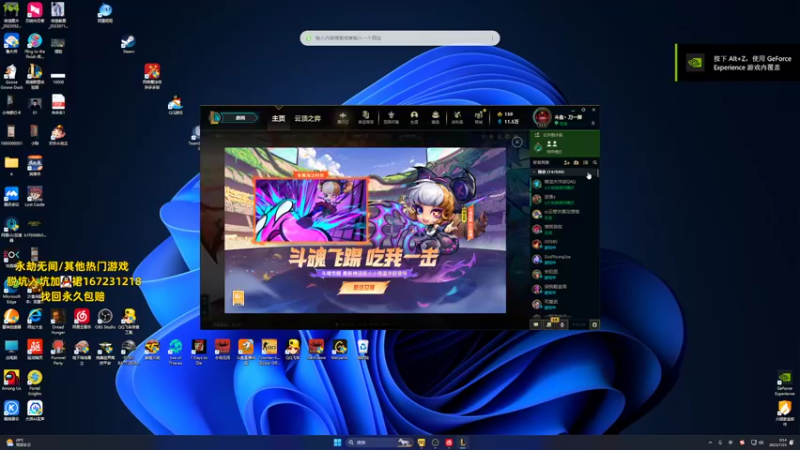
Task: Open the Portal Knights desktop shortcut
Action: (x=35, y=383)
